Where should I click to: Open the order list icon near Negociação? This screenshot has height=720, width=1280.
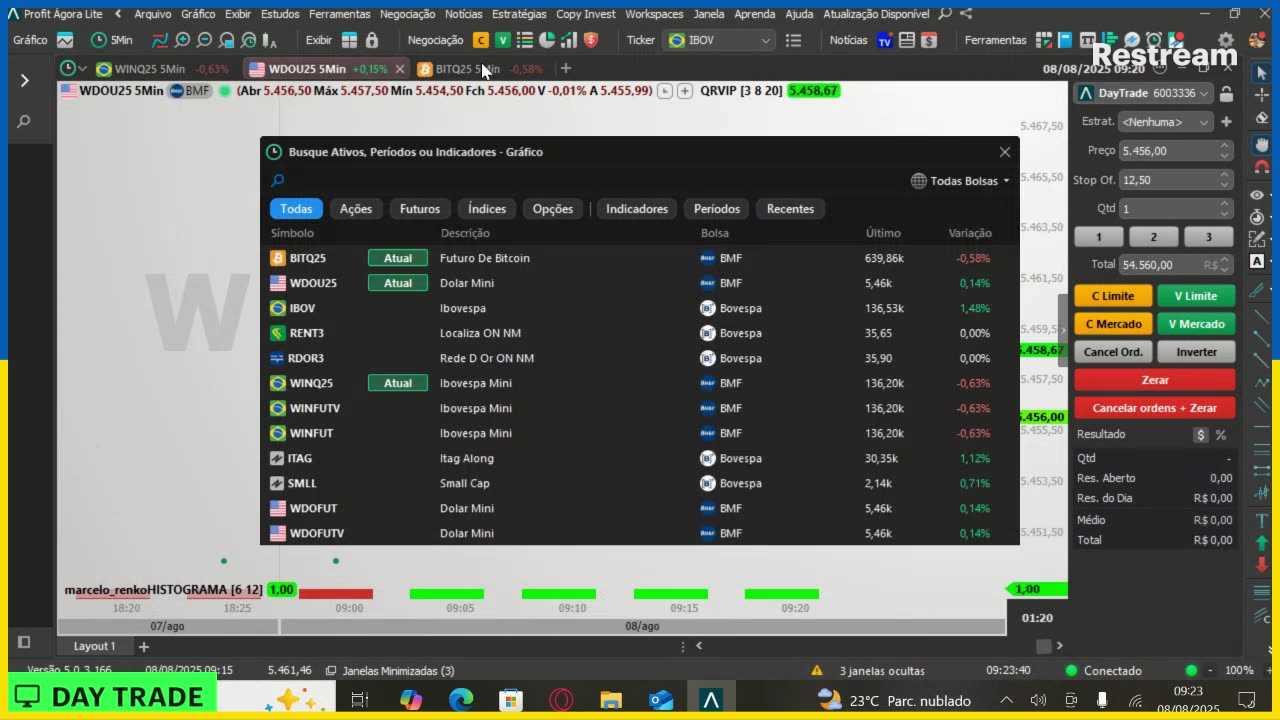(525, 40)
